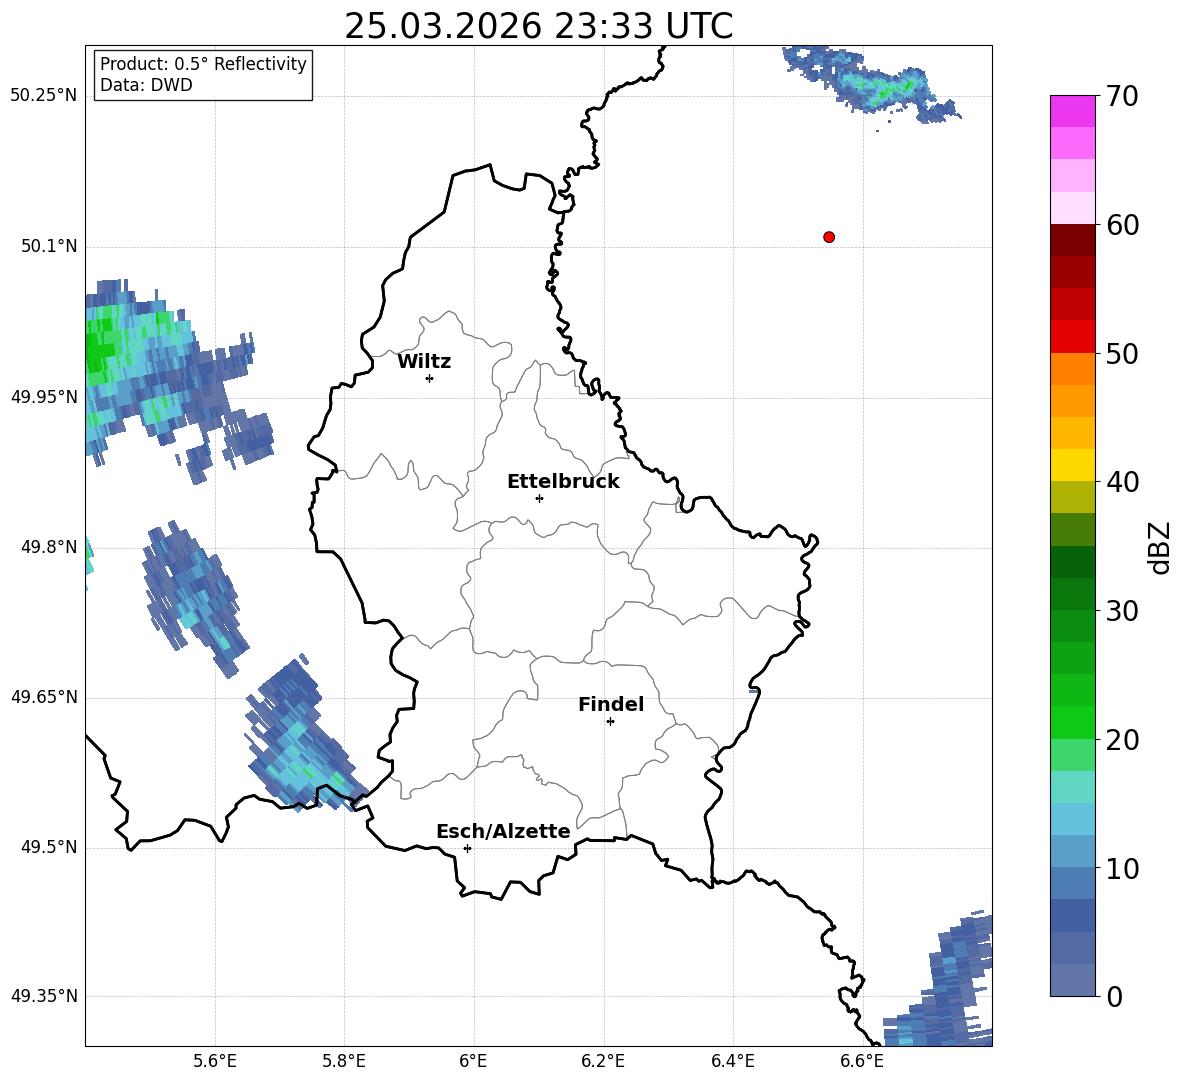Click the 5.8°E longitude label
Screen dimensions: 1184x1081
344,1061
